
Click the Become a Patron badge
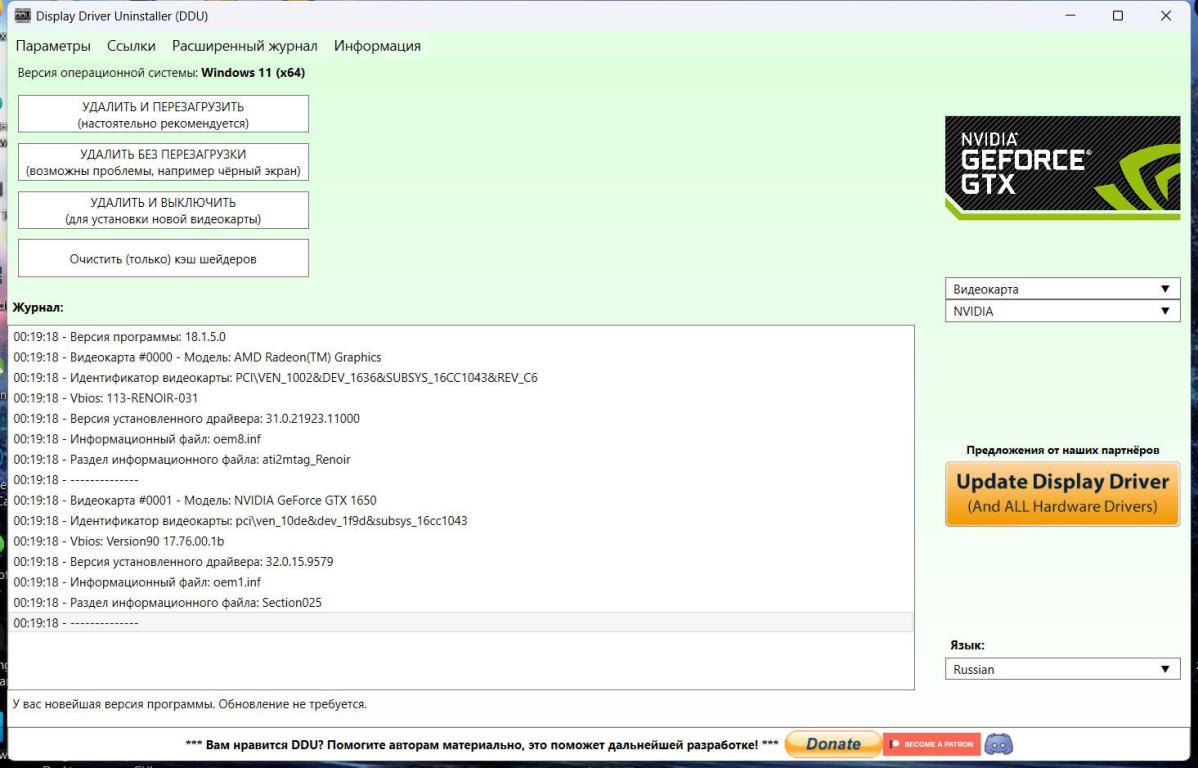point(931,744)
